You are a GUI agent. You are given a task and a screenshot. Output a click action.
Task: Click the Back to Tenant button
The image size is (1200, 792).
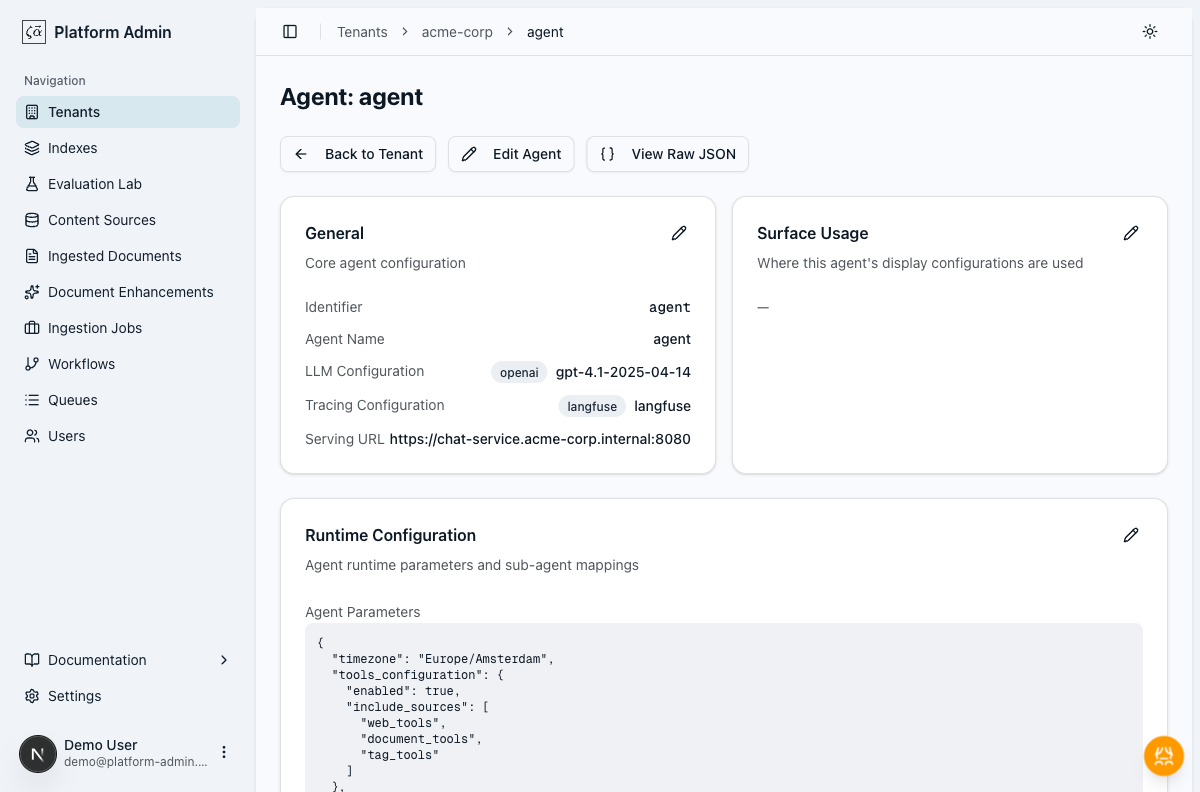tap(358, 154)
